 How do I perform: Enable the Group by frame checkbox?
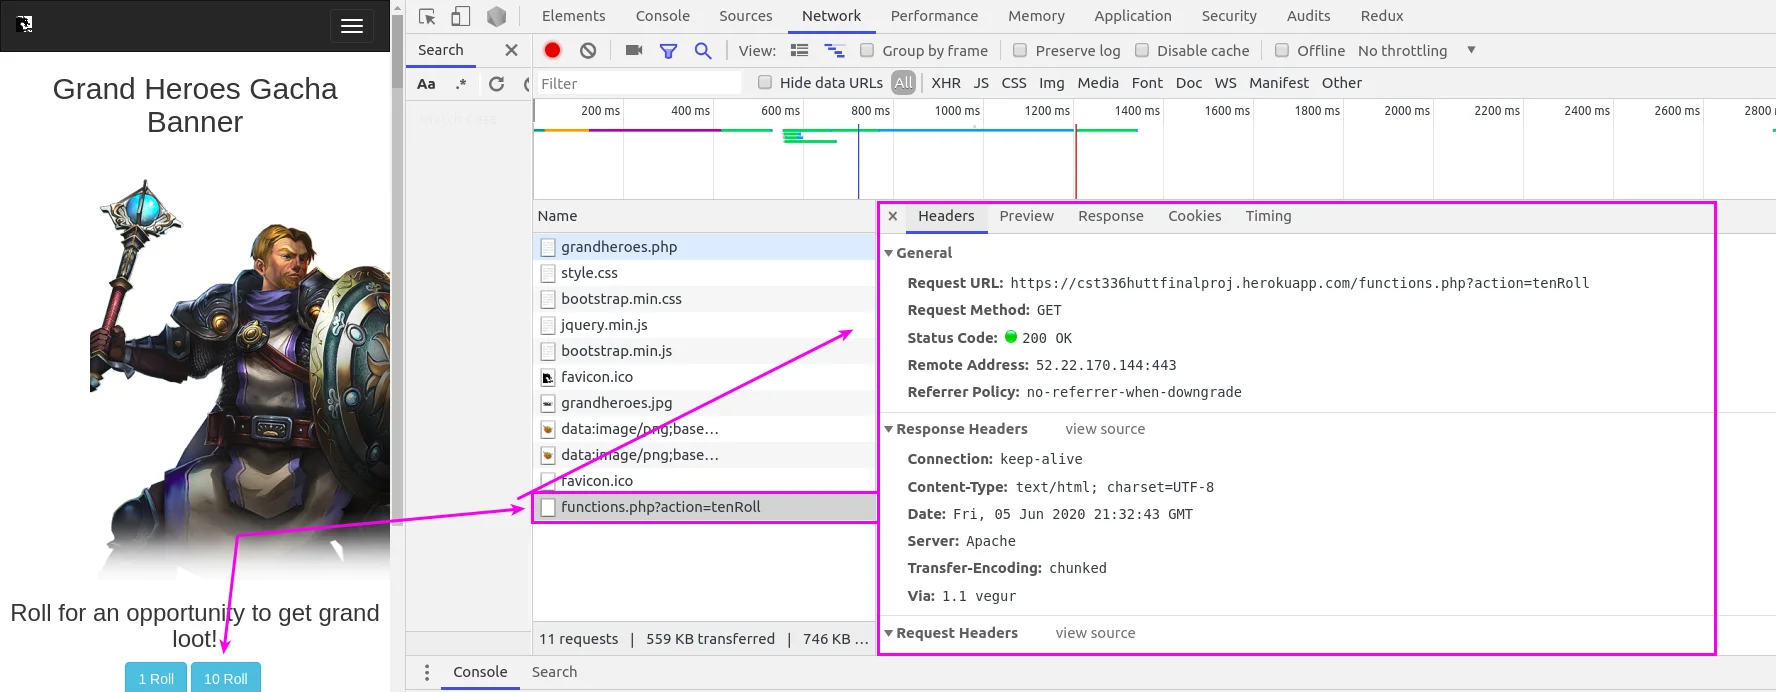[x=867, y=50]
